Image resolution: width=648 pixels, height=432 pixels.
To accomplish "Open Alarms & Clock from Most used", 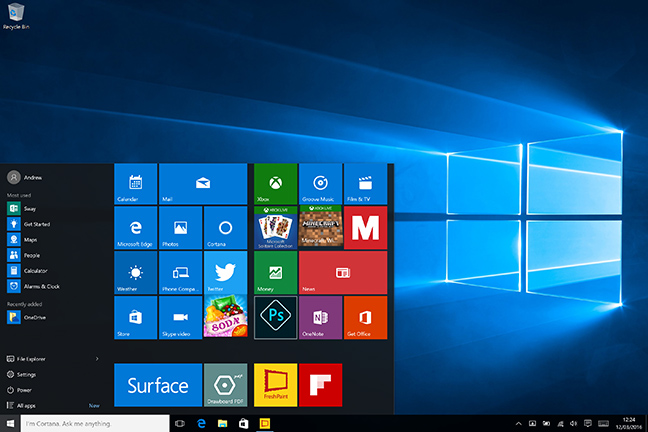I will [33, 286].
